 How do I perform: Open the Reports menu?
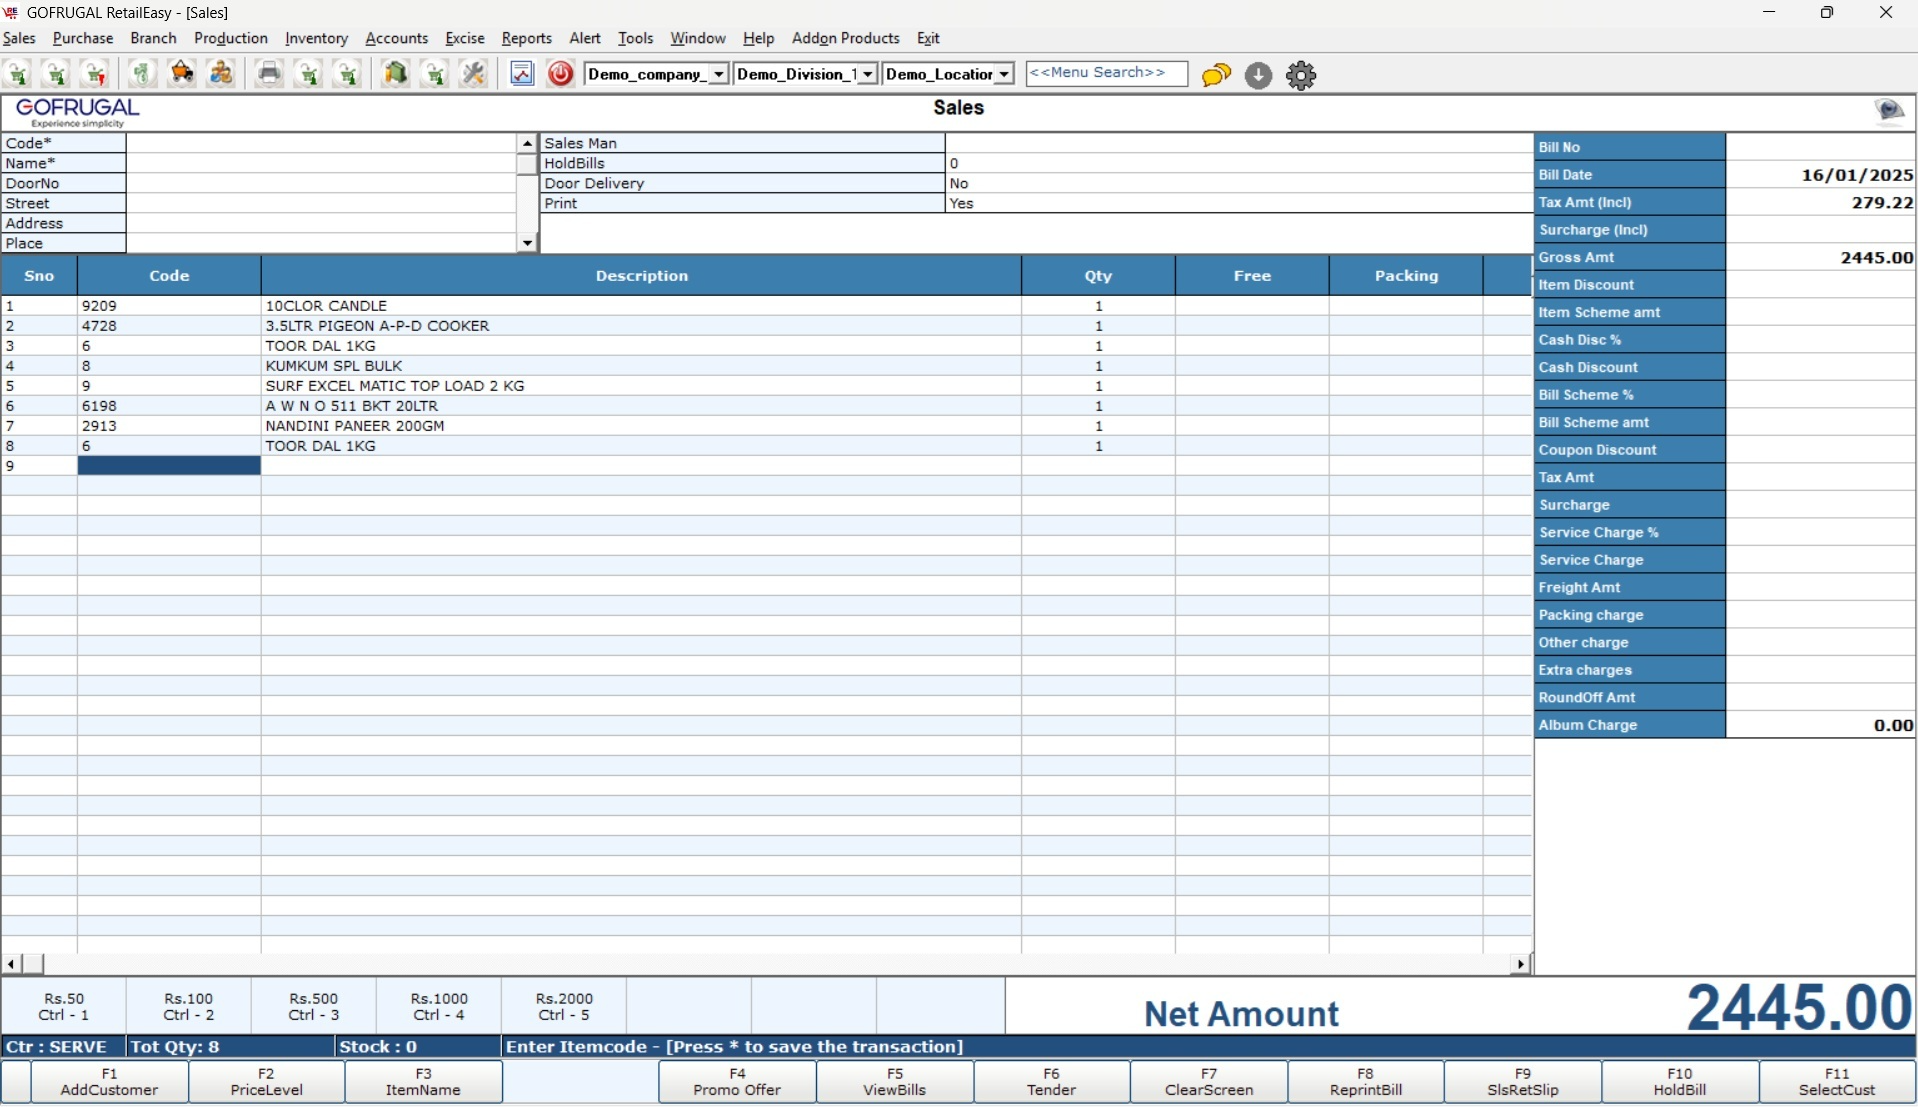click(x=526, y=38)
